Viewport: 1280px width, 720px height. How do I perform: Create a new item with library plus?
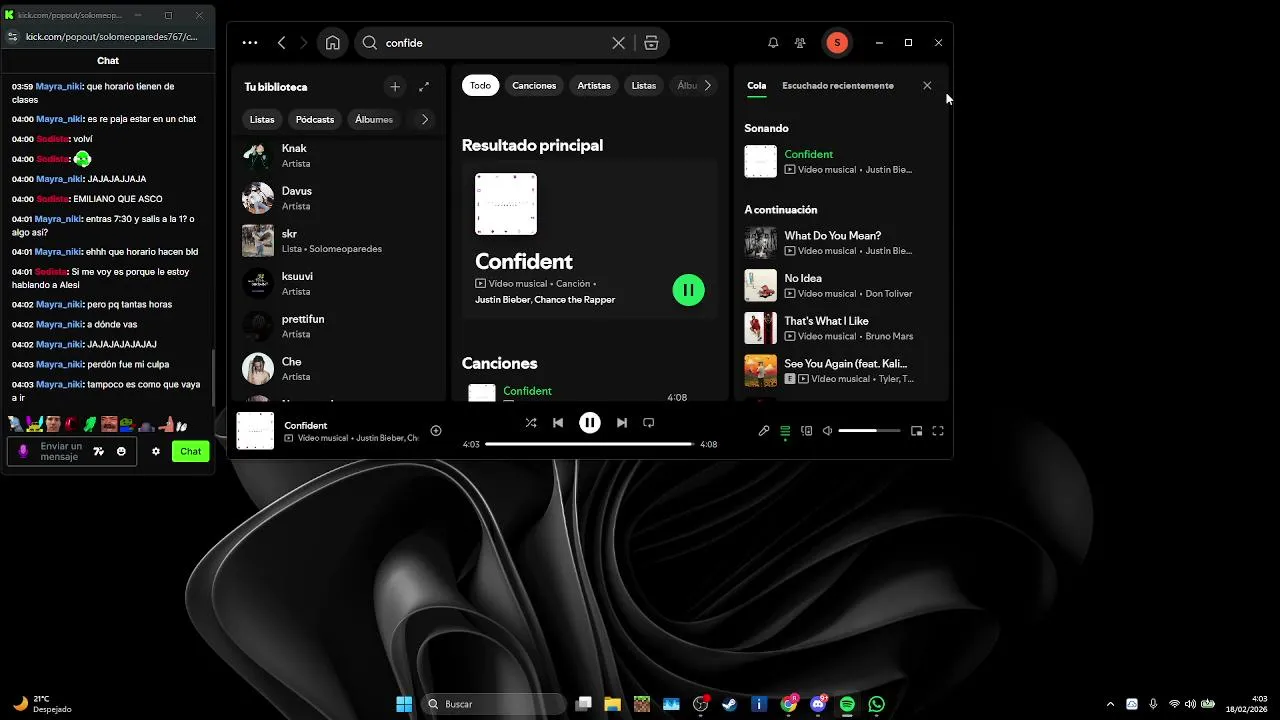pos(395,87)
